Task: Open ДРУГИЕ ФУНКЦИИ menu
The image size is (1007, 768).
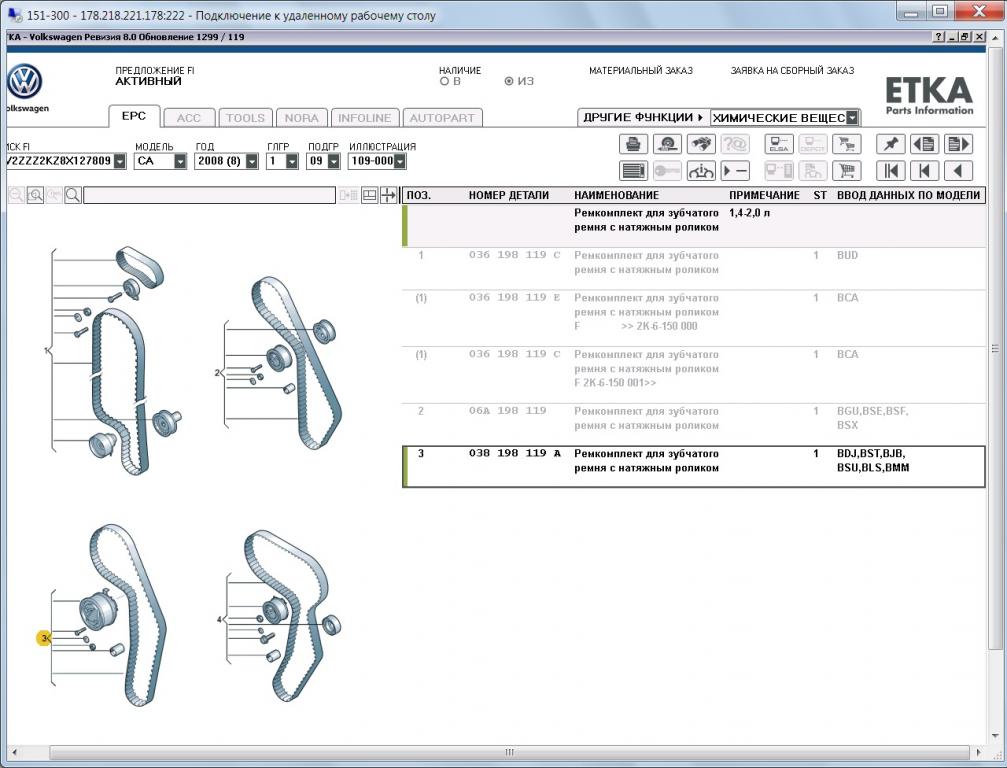Action: pos(643,118)
